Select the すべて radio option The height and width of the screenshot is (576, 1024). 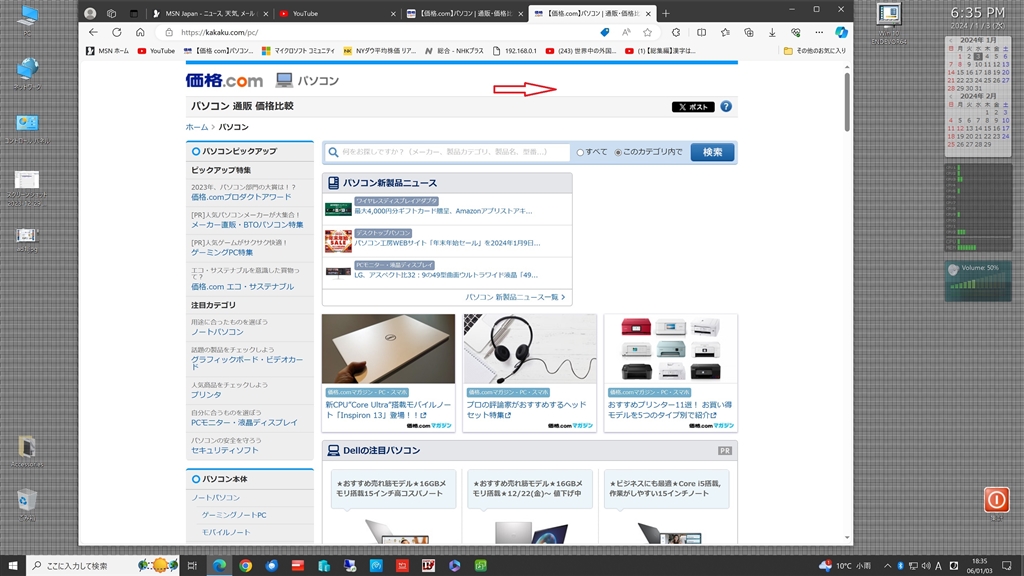pos(580,152)
